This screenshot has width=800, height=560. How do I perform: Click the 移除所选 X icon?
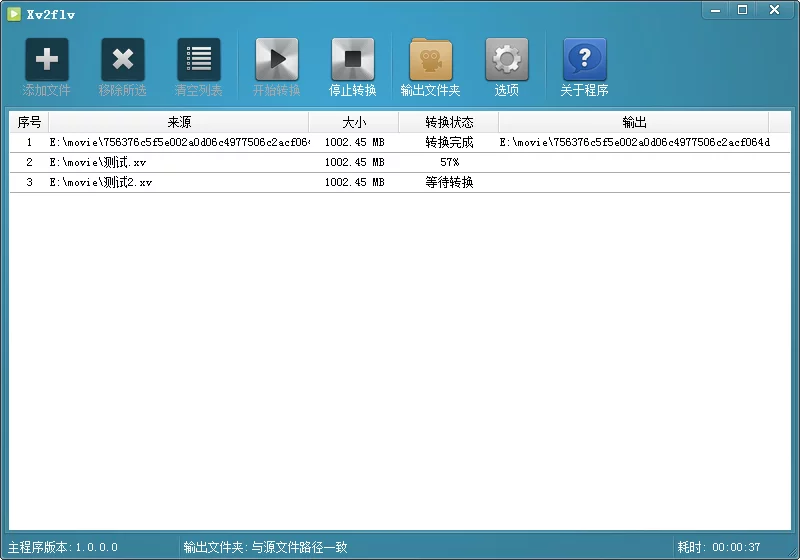coord(122,59)
